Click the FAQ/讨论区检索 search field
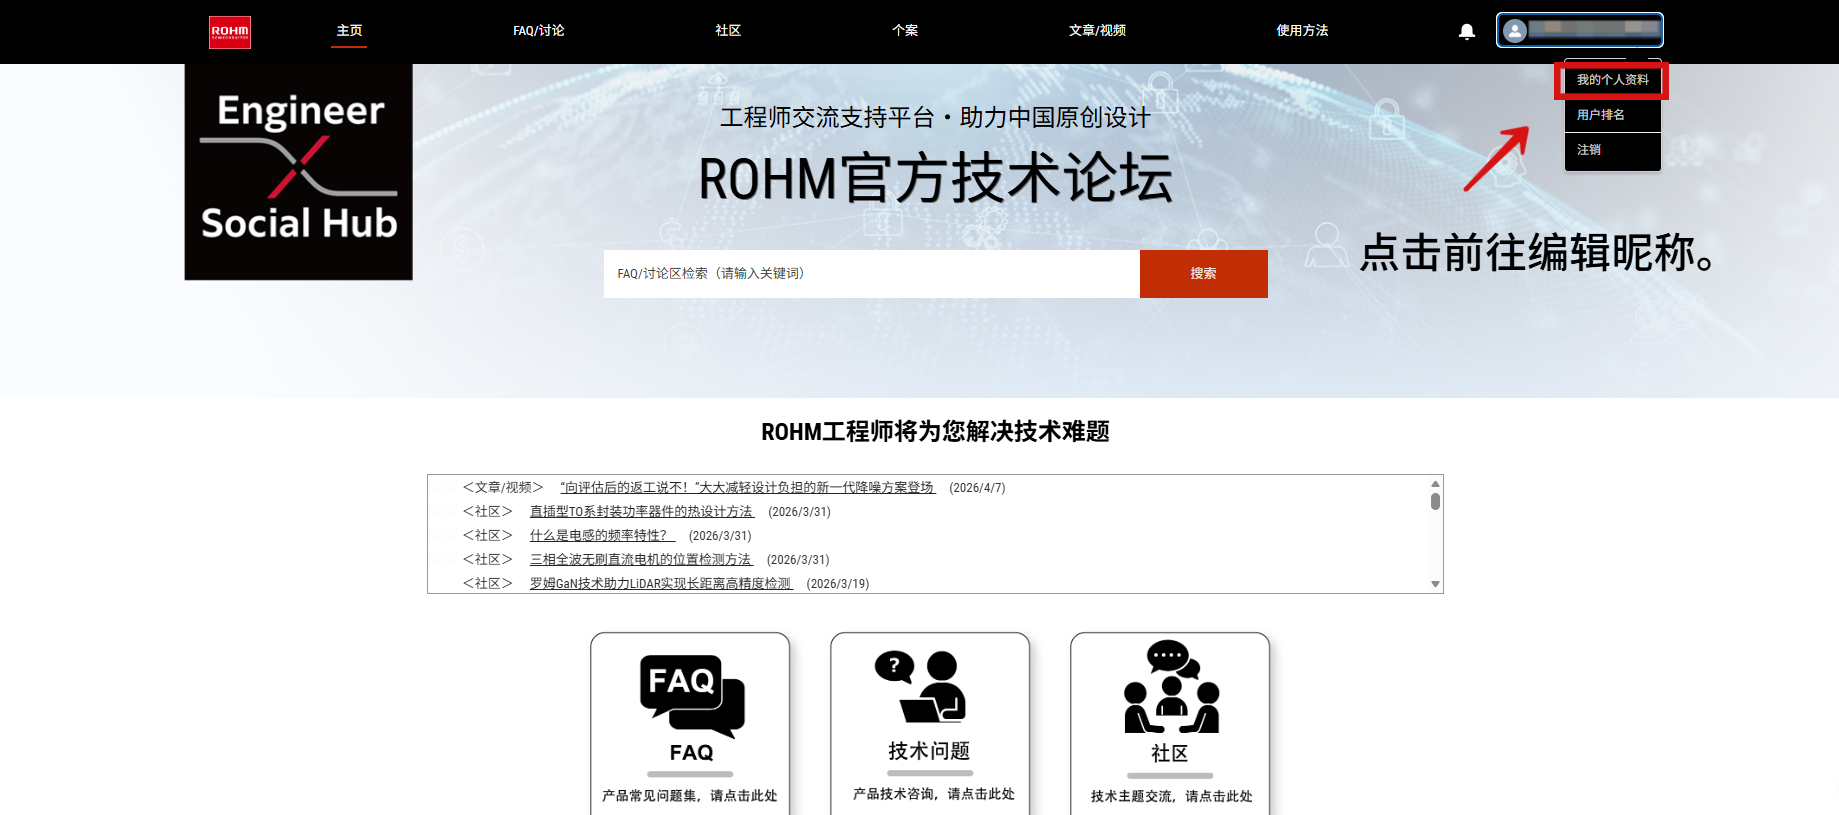 [871, 274]
